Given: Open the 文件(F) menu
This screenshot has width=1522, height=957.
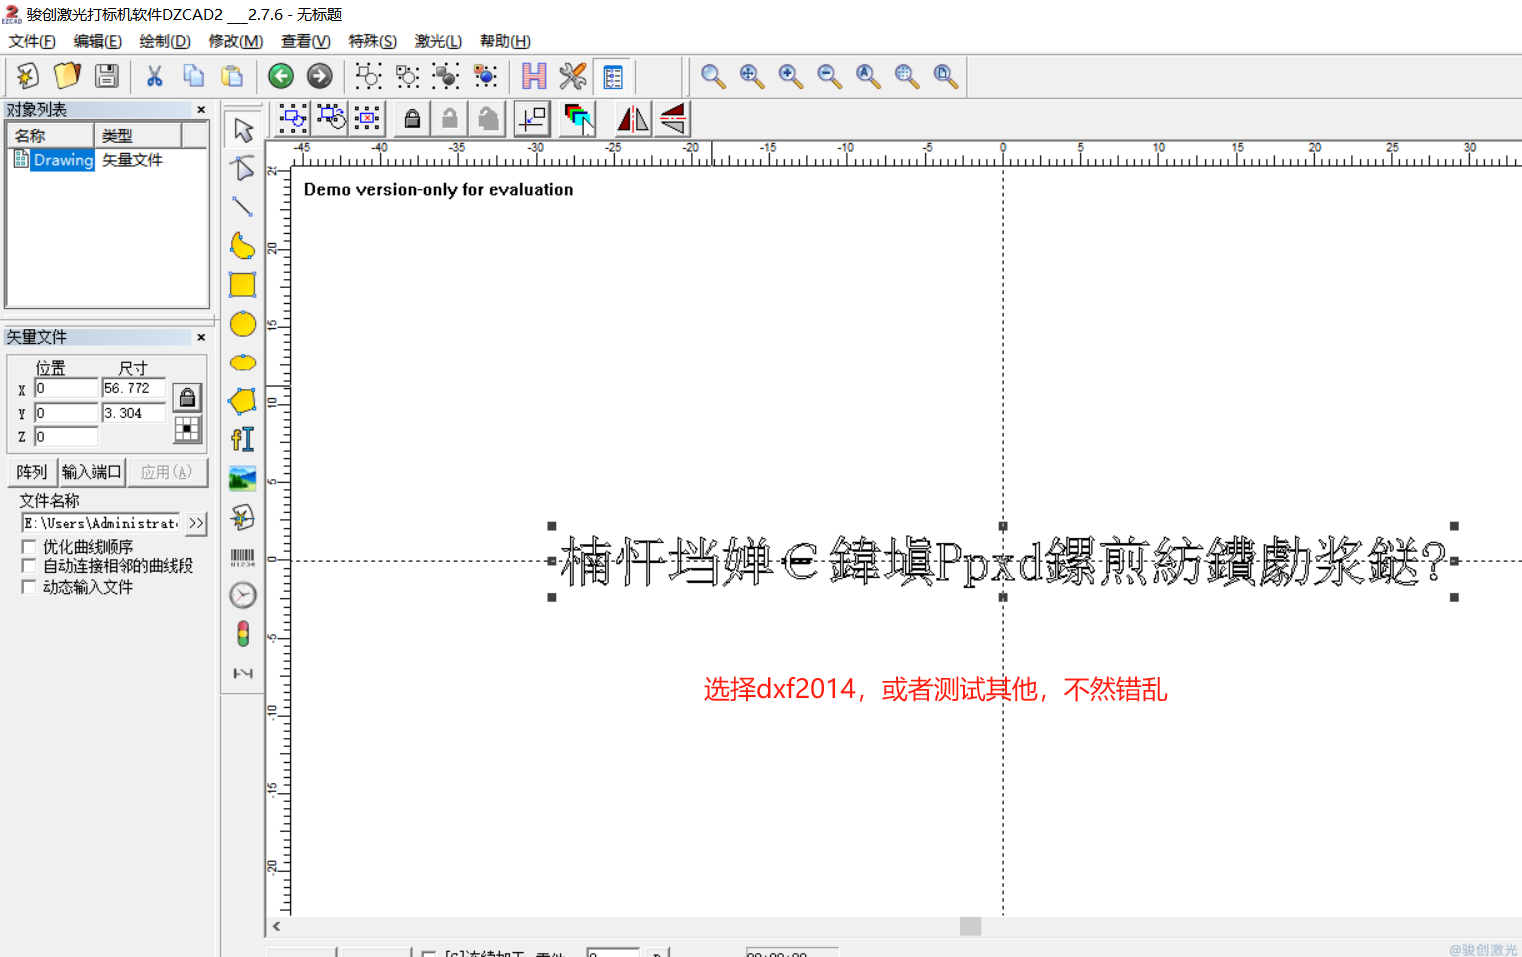Looking at the screenshot, I should pyautogui.click(x=32, y=41).
